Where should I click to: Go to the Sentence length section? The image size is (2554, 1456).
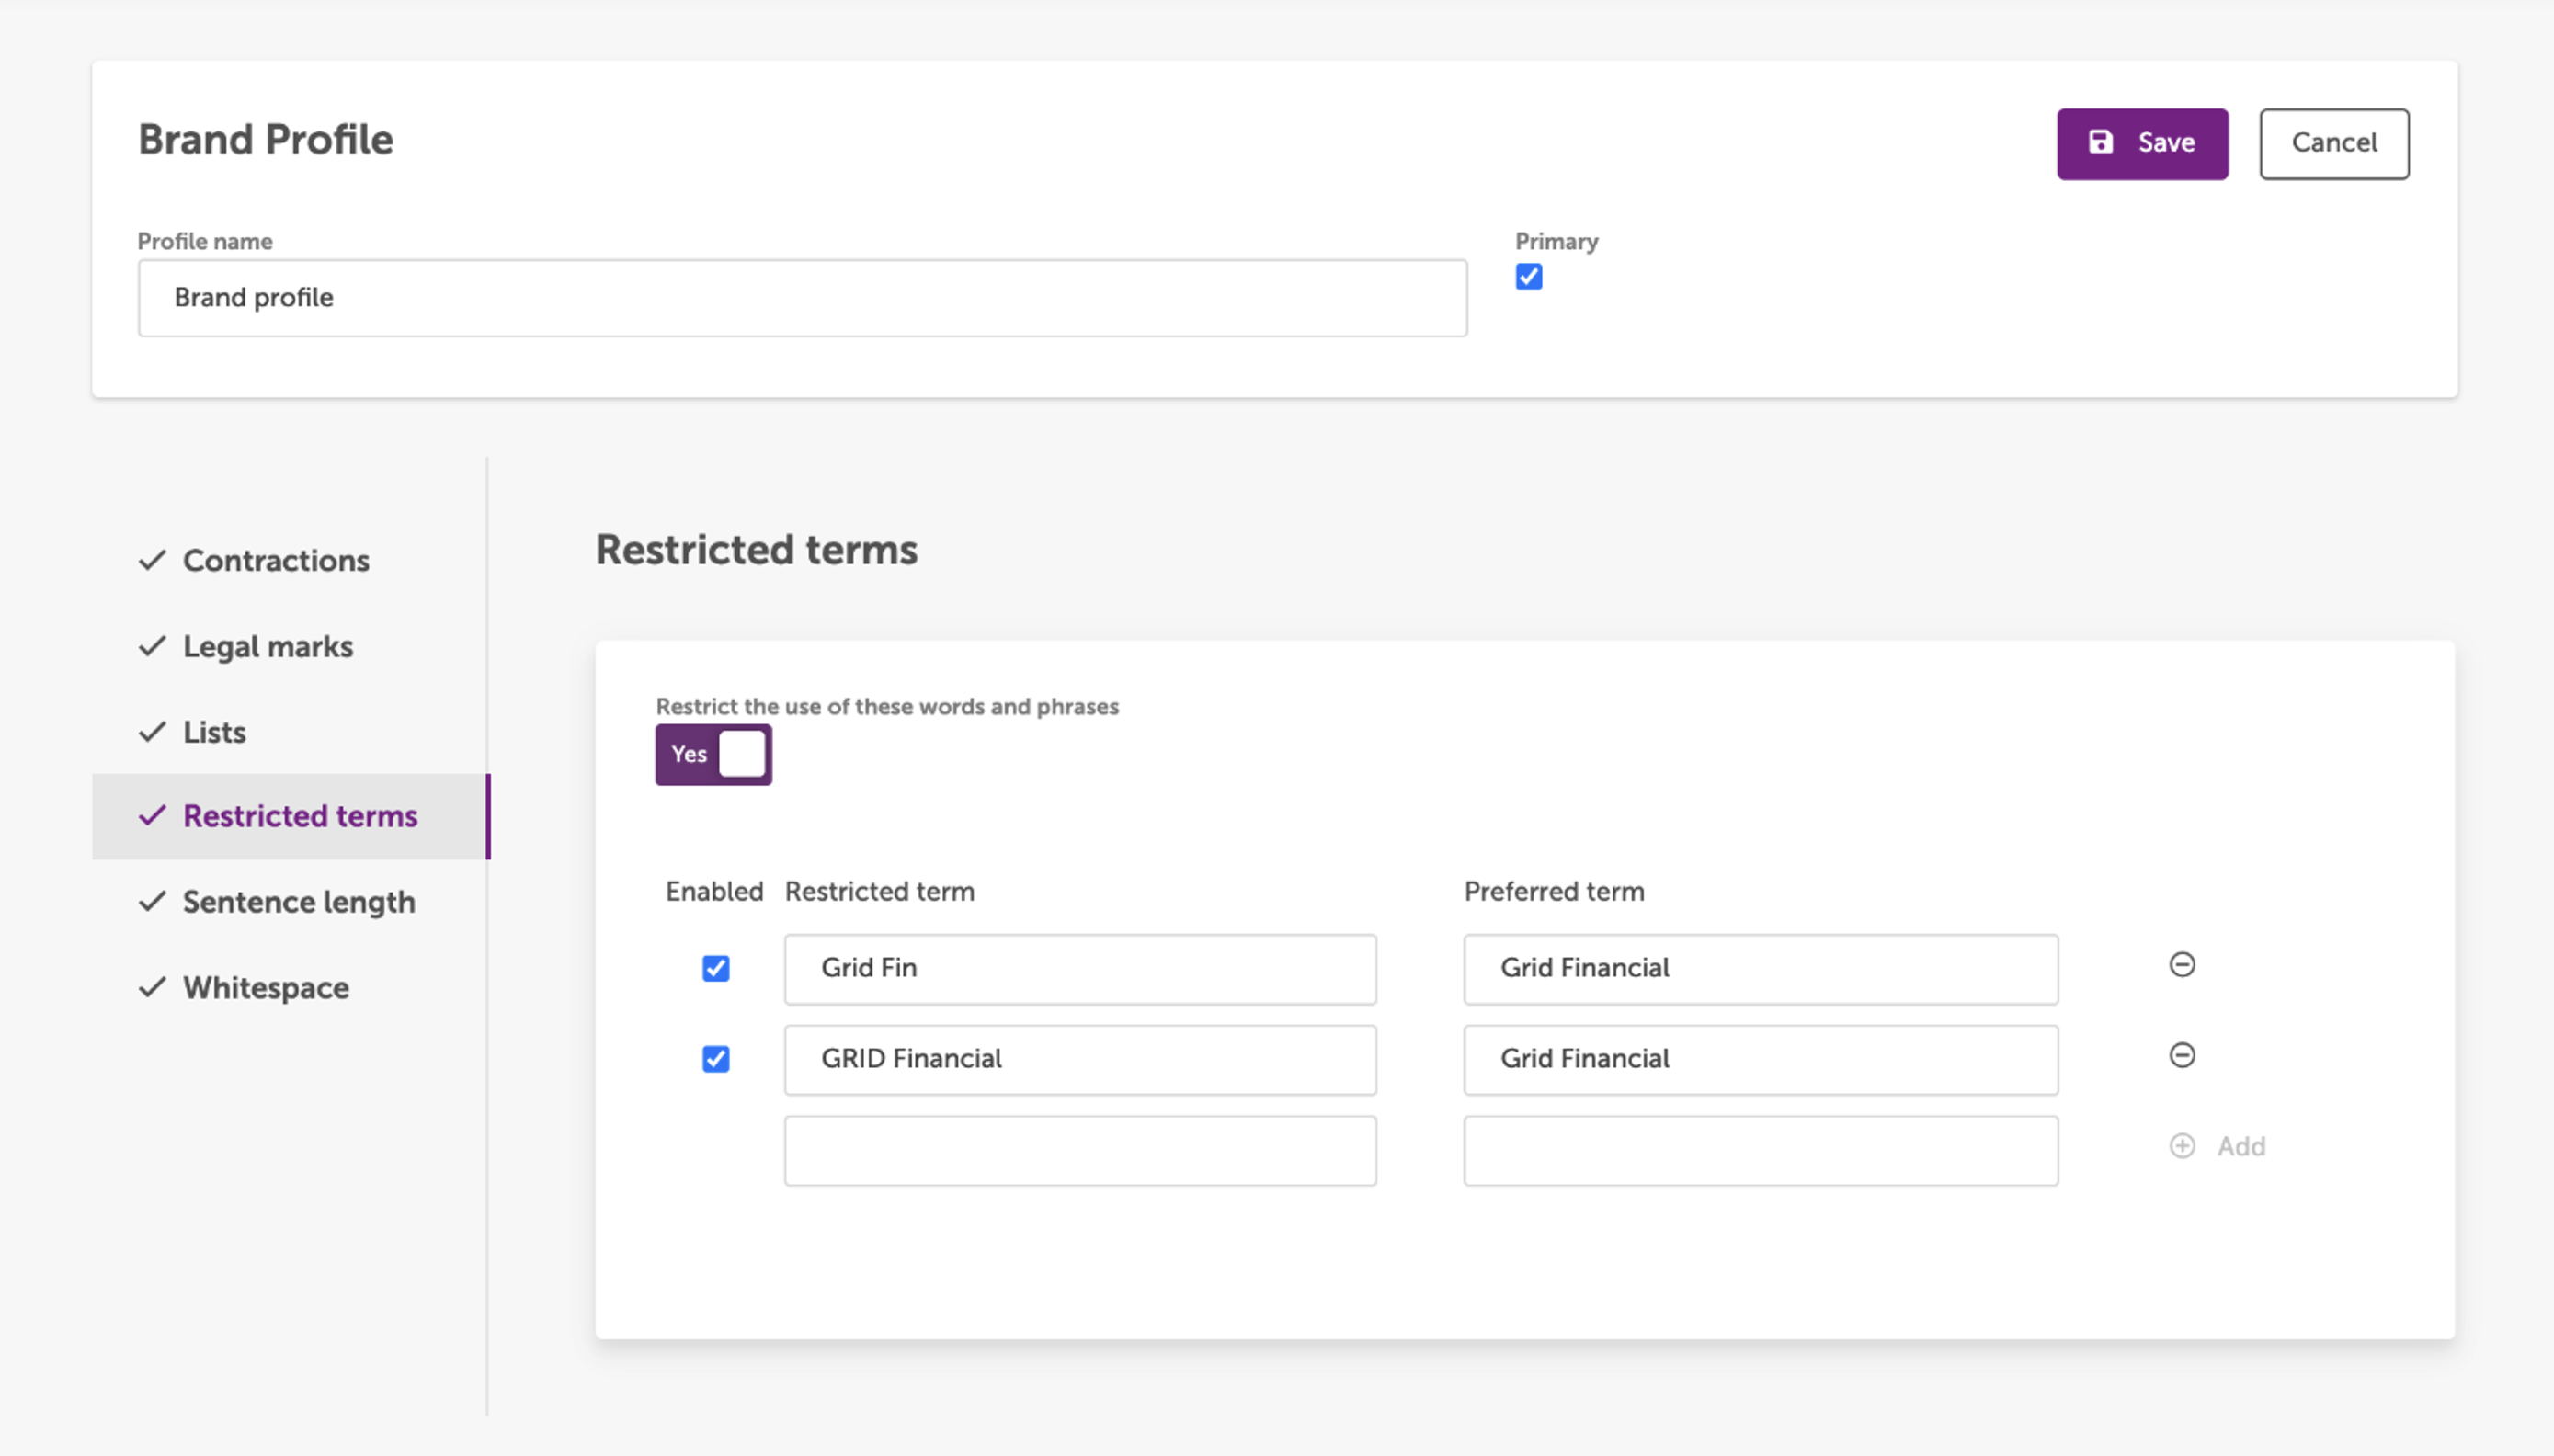(x=298, y=903)
